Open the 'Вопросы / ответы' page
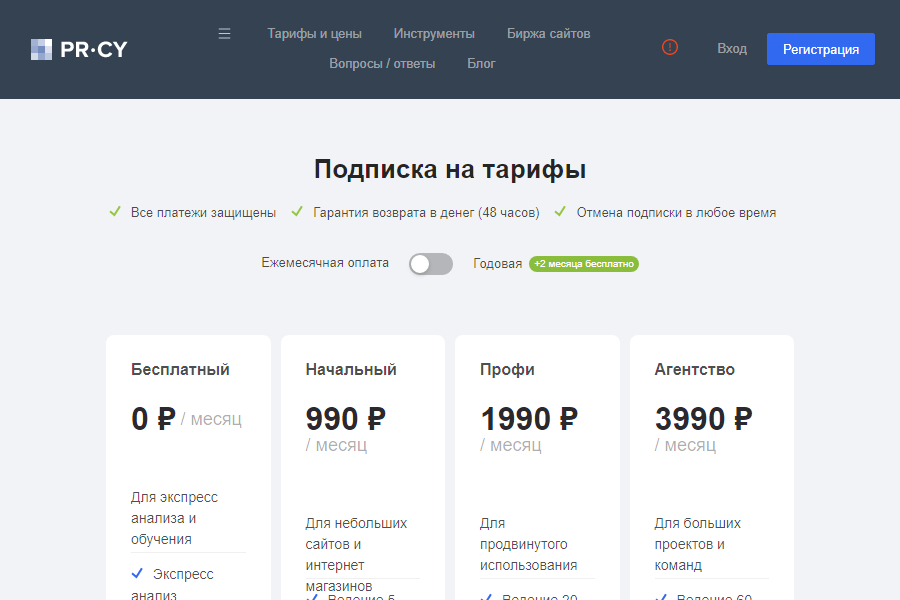The height and width of the screenshot is (600, 900). [x=382, y=64]
